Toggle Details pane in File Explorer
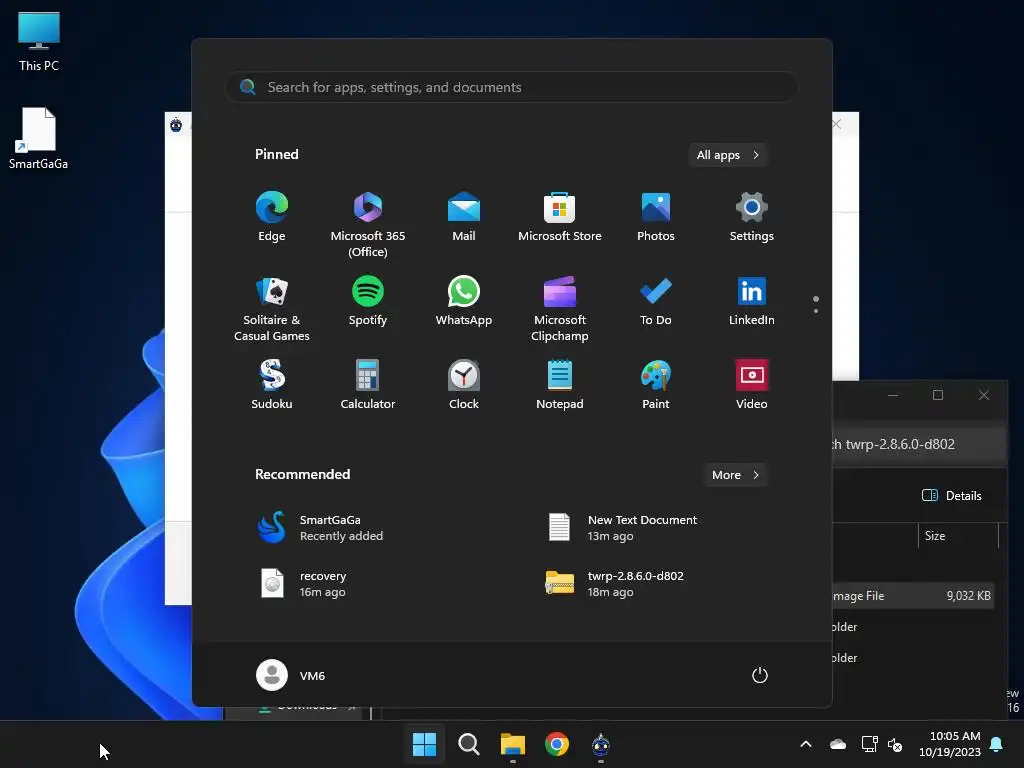1024x768 pixels. (x=952, y=496)
